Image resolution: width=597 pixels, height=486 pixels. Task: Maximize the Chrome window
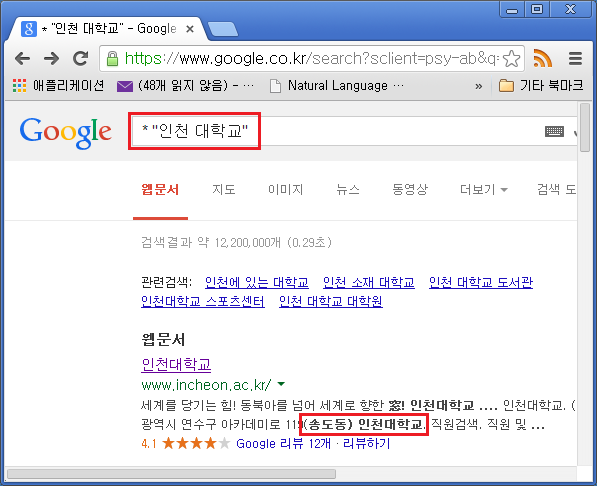click(537, 10)
